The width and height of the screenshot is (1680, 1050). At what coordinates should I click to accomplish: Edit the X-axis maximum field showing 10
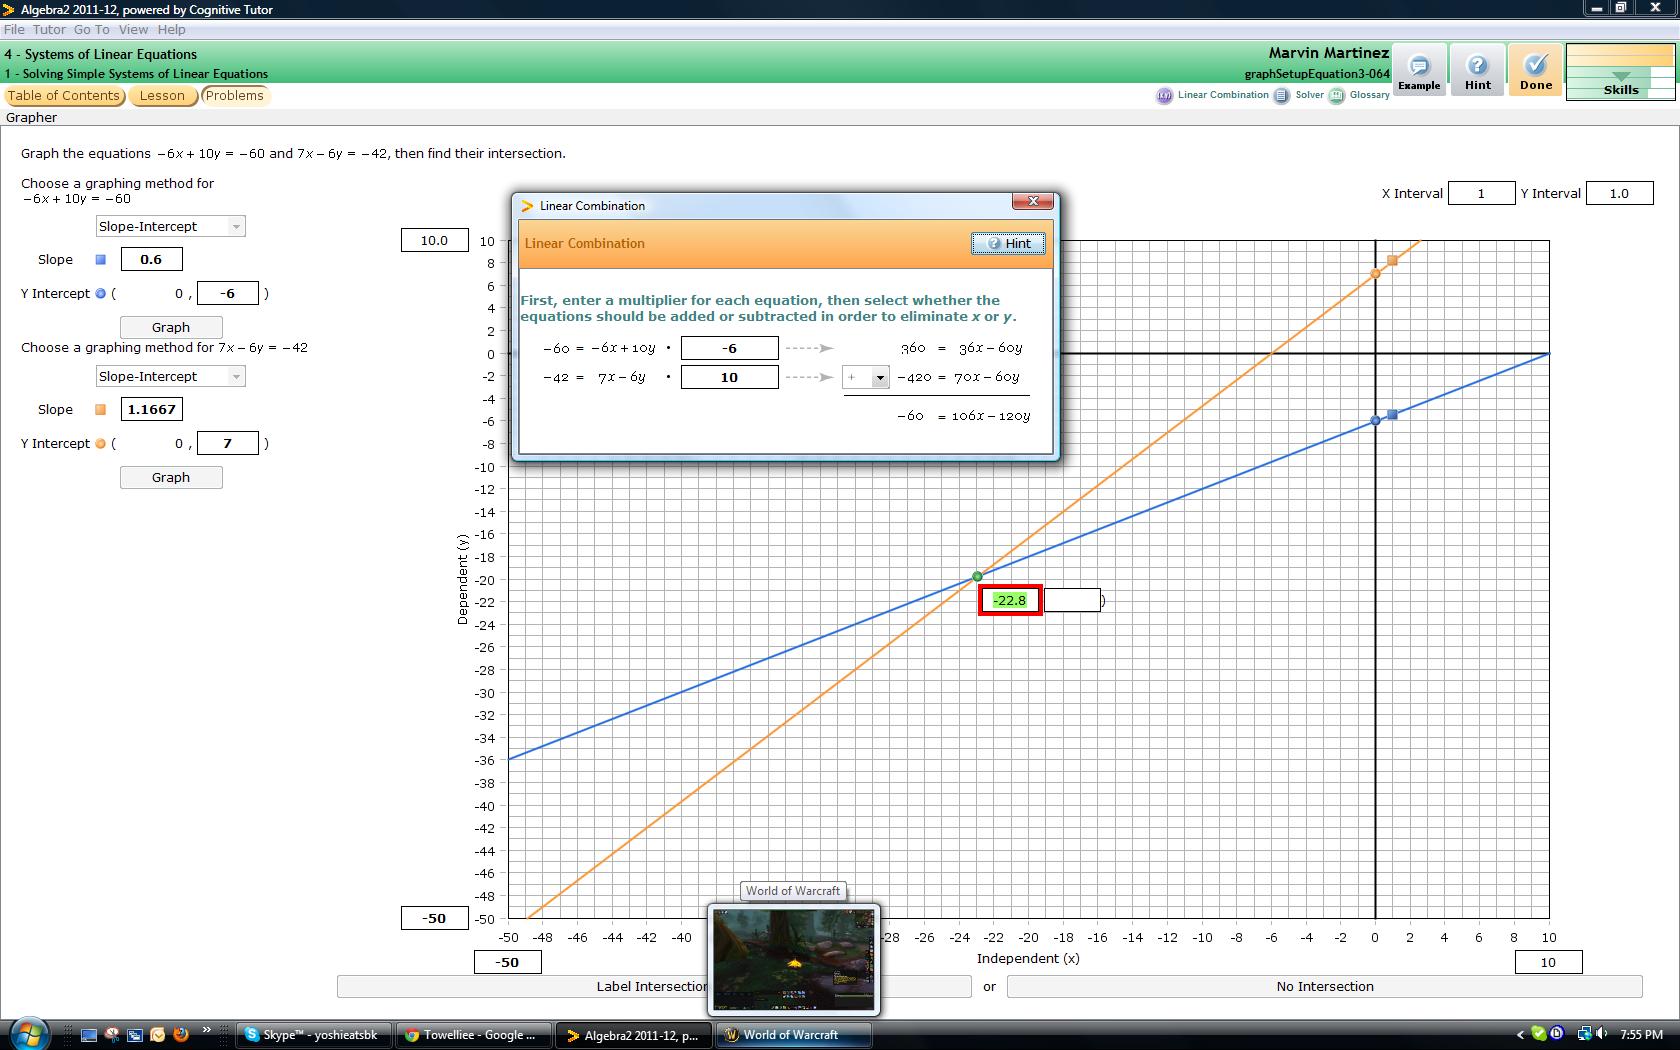[x=1548, y=962]
